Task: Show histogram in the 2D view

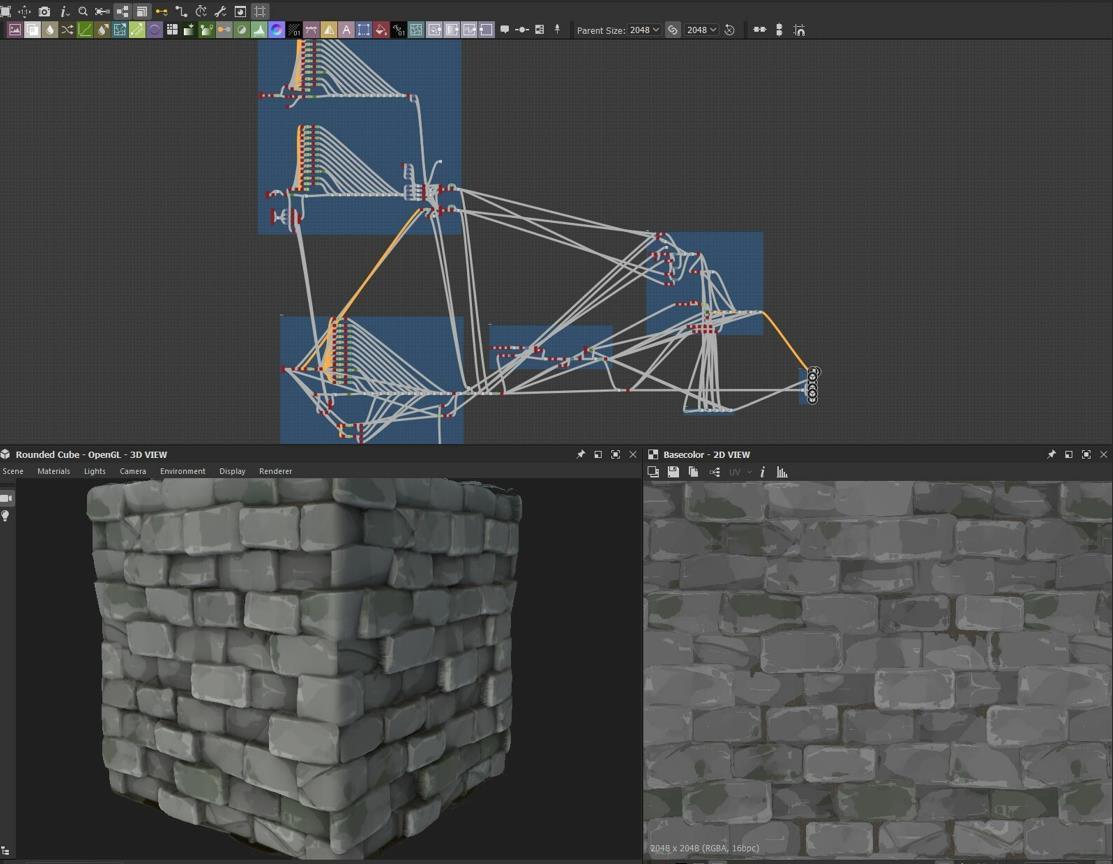Action: (782, 472)
